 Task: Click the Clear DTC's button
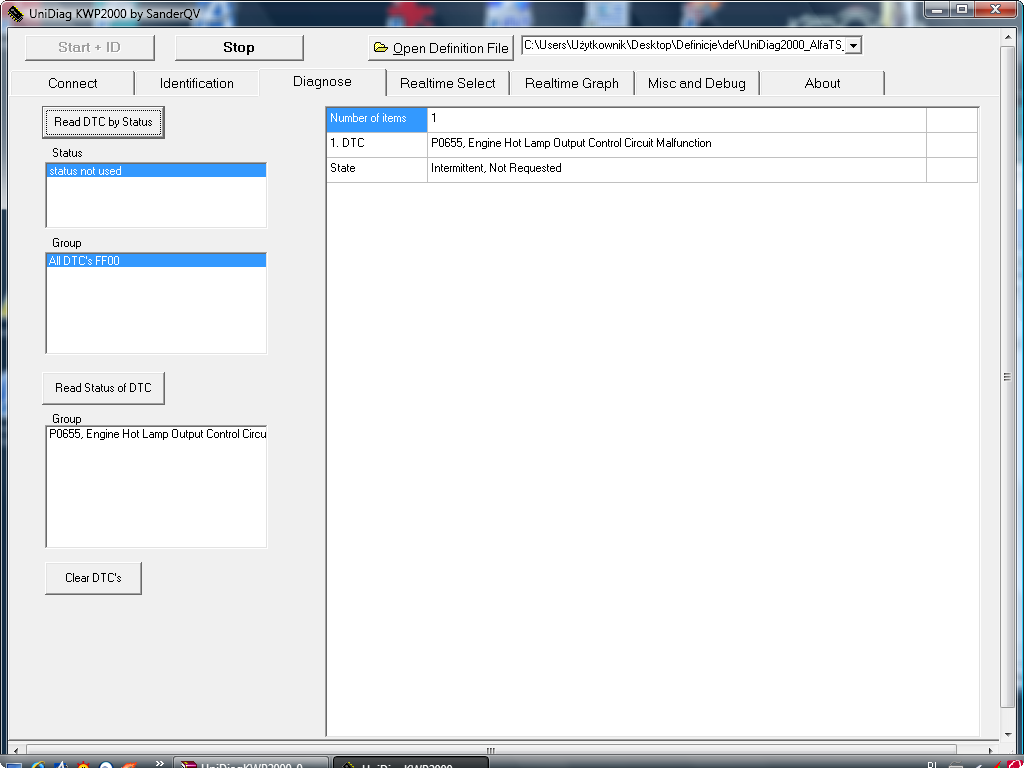point(93,578)
